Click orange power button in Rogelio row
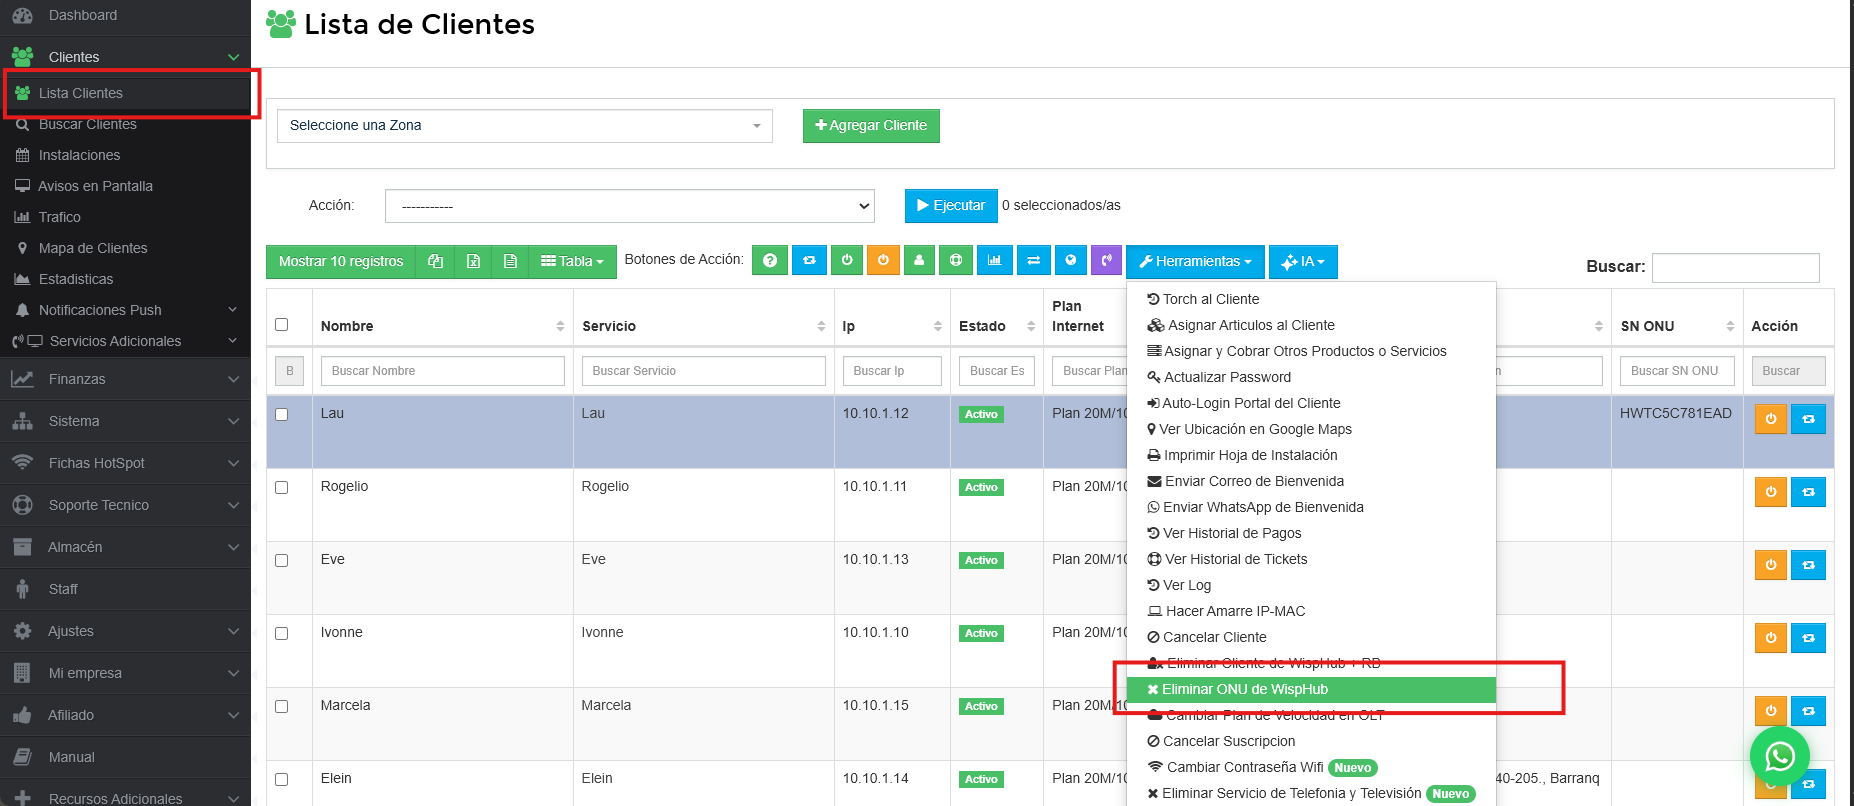 click(x=1771, y=492)
